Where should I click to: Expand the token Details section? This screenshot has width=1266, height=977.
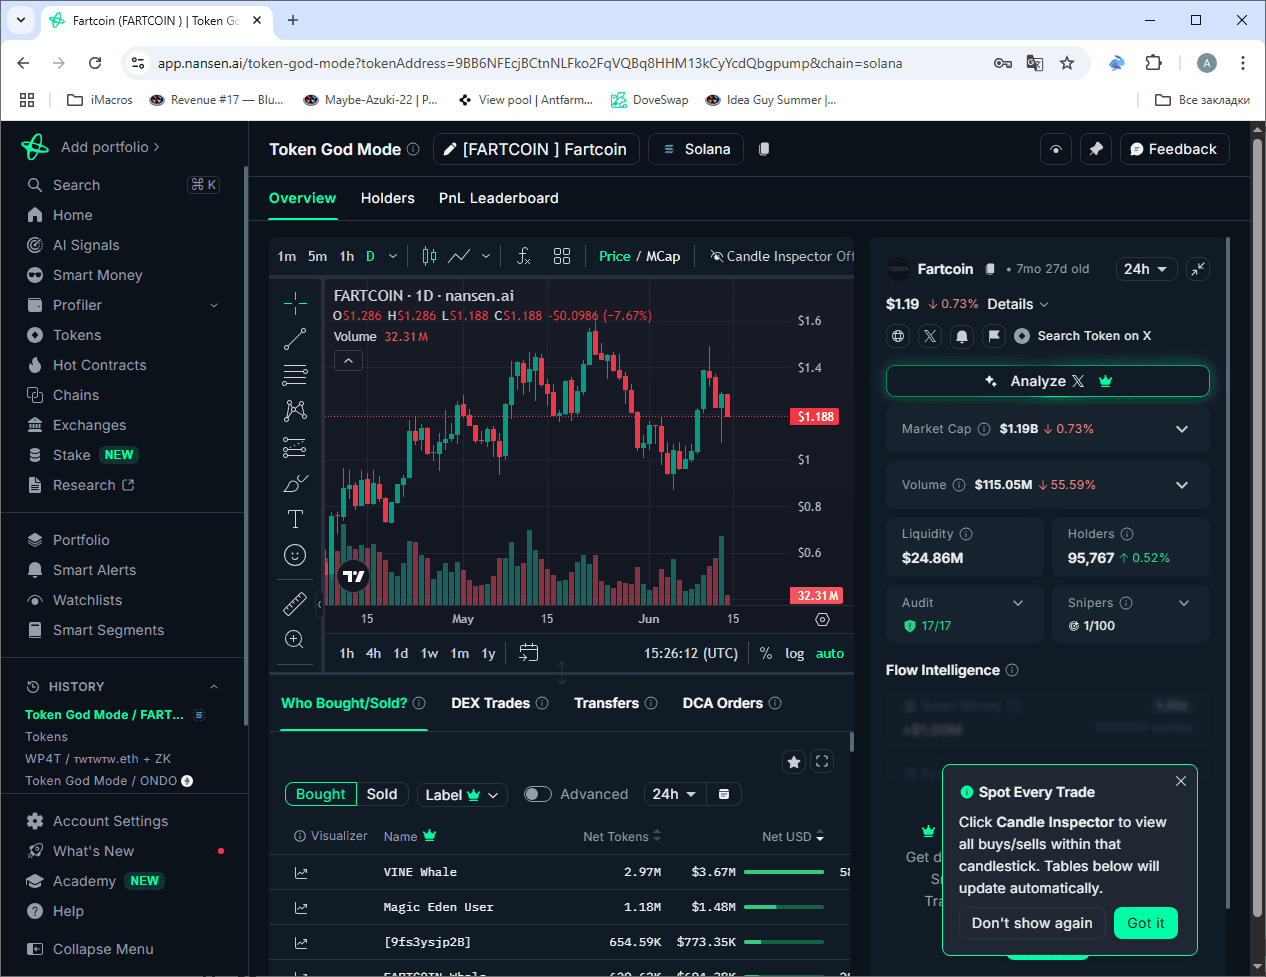(x=1018, y=304)
